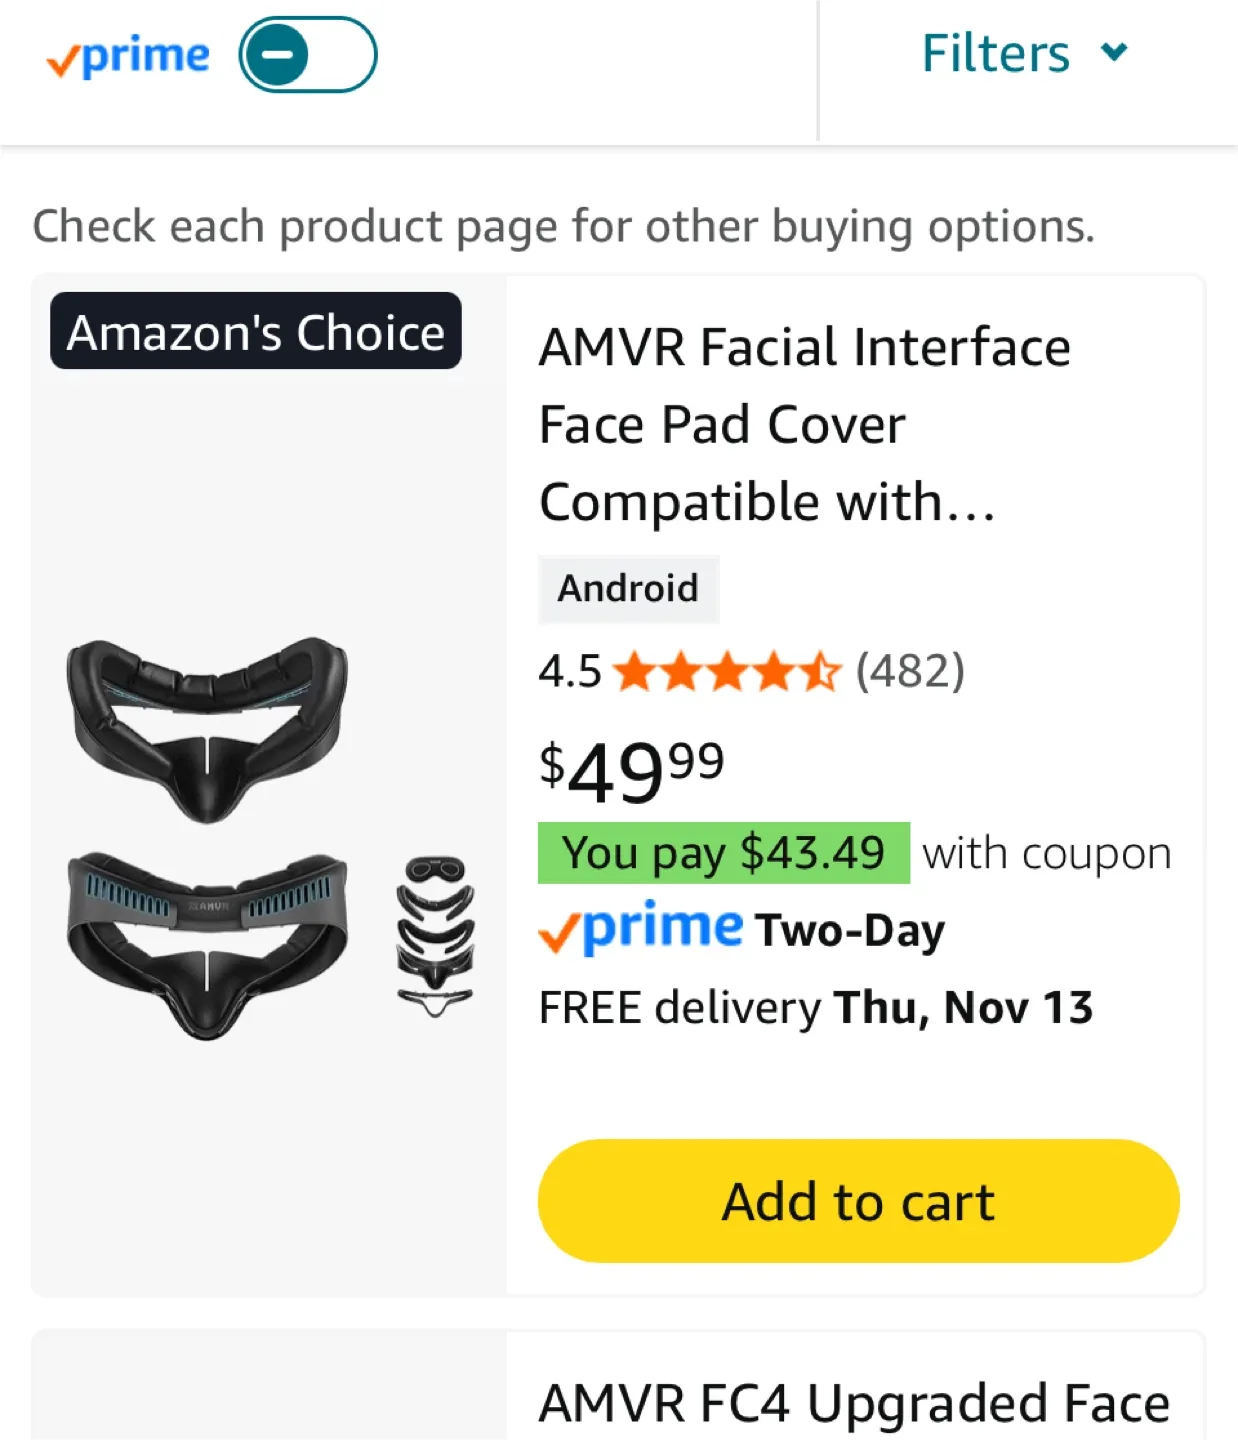
Task: Click the Filters chevron arrow
Action: (x=1114, y=52)
